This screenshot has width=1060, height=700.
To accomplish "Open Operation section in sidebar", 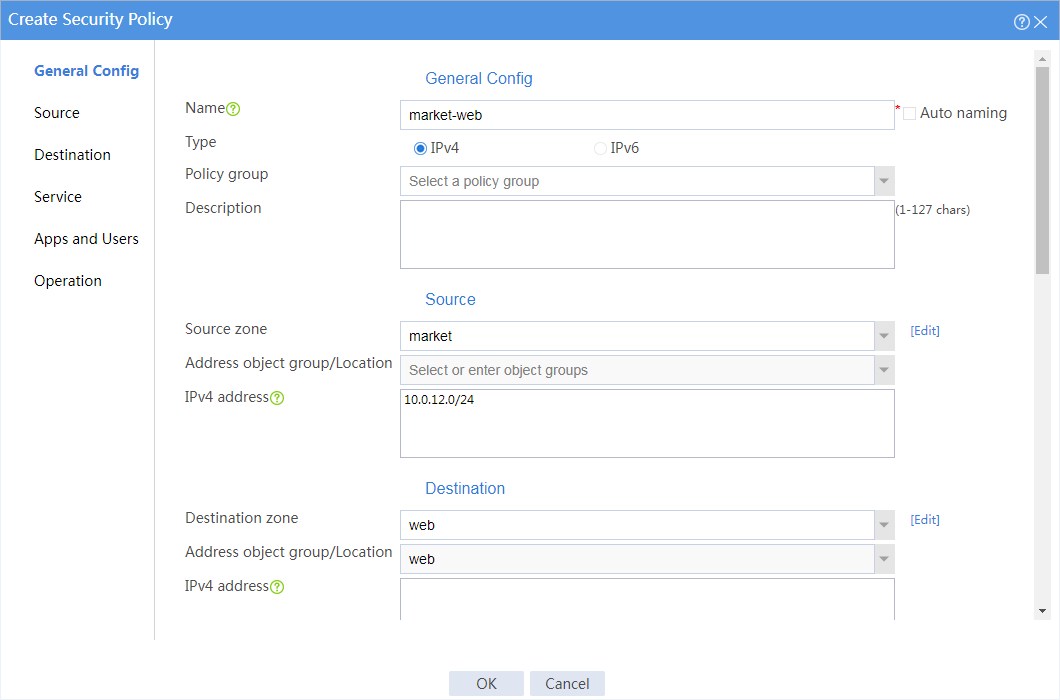I will point(68,281).
